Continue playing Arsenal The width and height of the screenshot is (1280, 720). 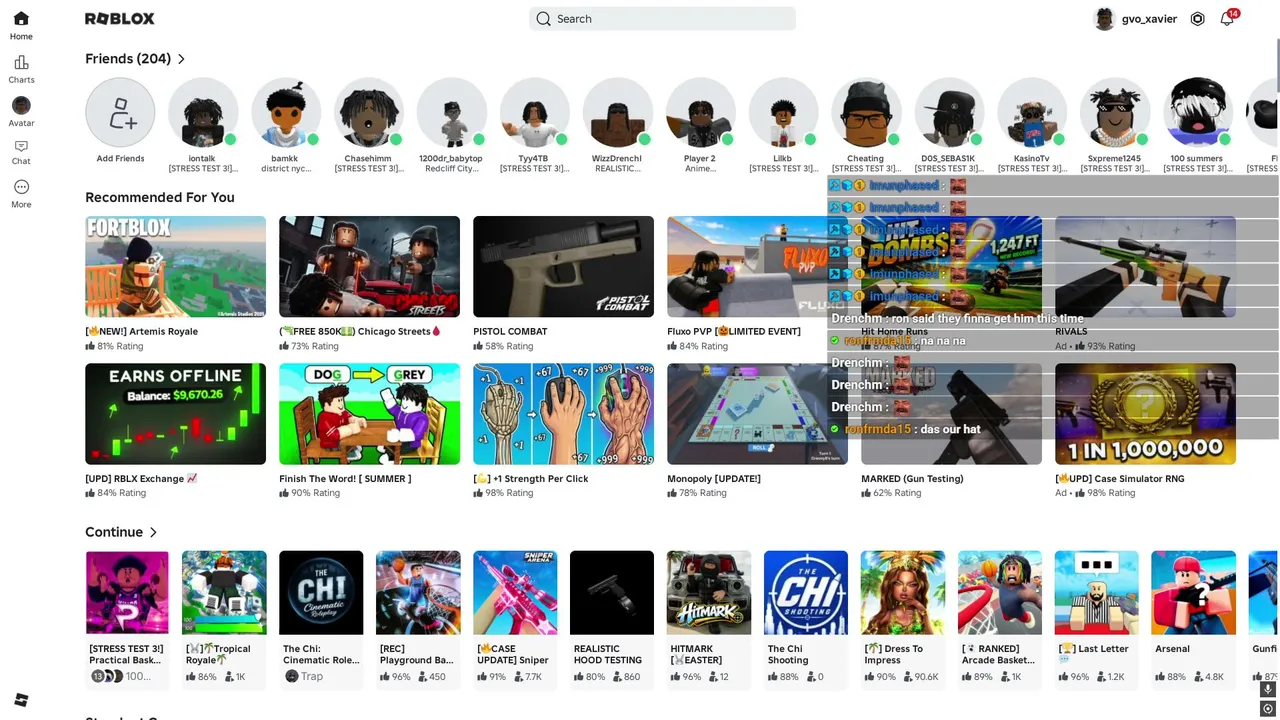[1194, 593]
